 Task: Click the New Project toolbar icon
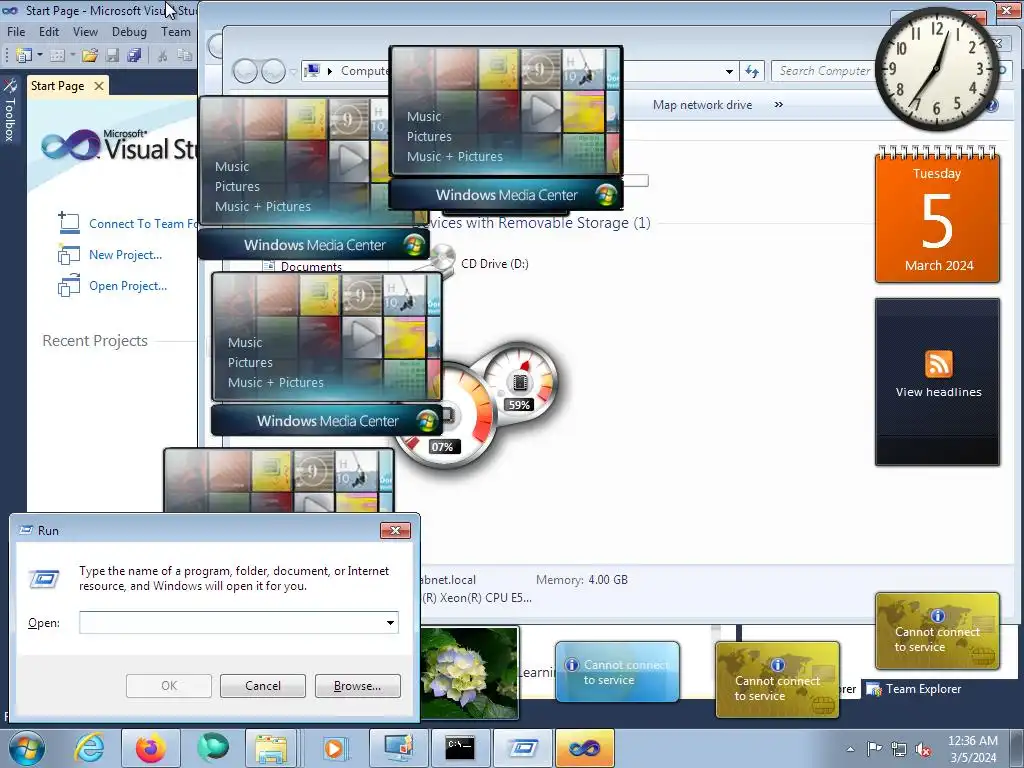pyautogui.click(x=24, y=56)
